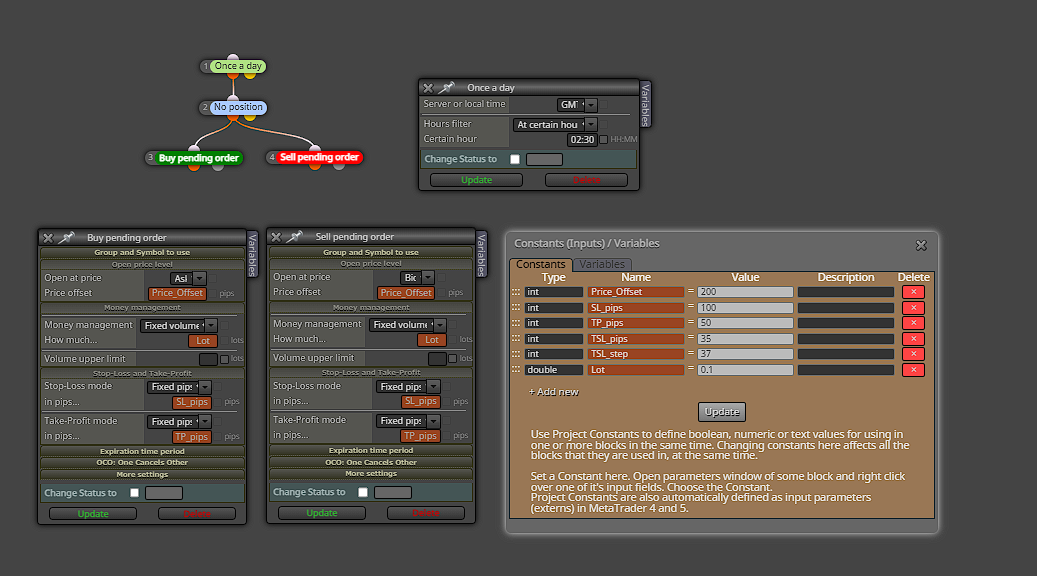
Task: Click the Price_Offset value field showing 200
Action: 745,292
